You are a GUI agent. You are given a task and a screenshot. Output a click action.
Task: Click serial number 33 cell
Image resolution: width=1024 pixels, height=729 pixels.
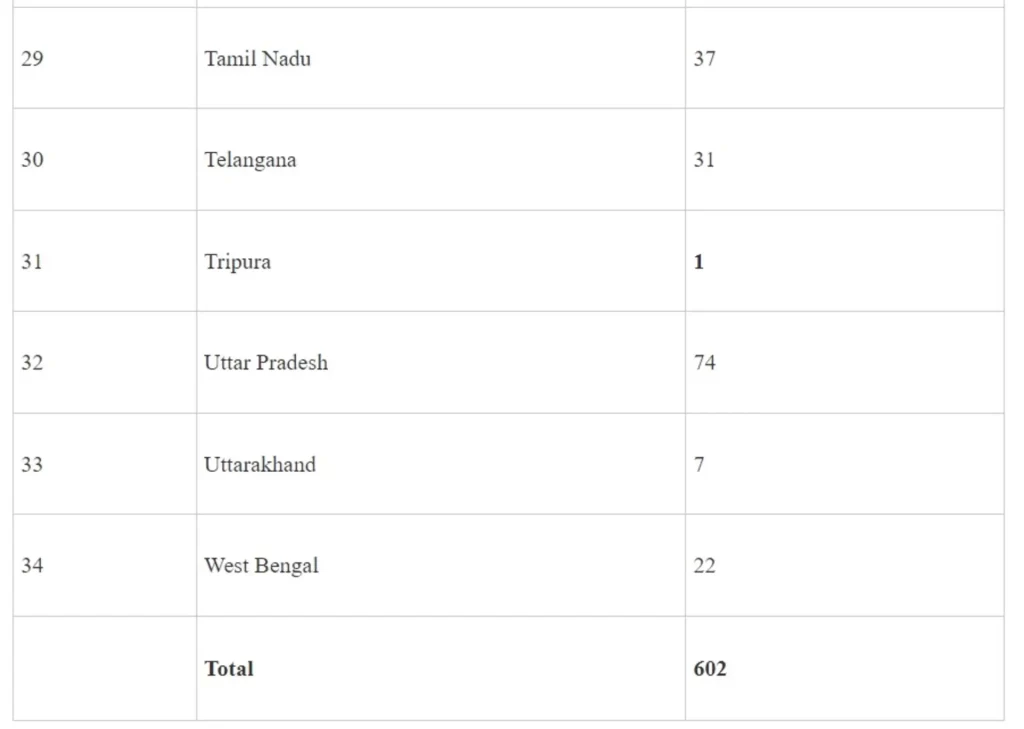[x=33, y=465]
